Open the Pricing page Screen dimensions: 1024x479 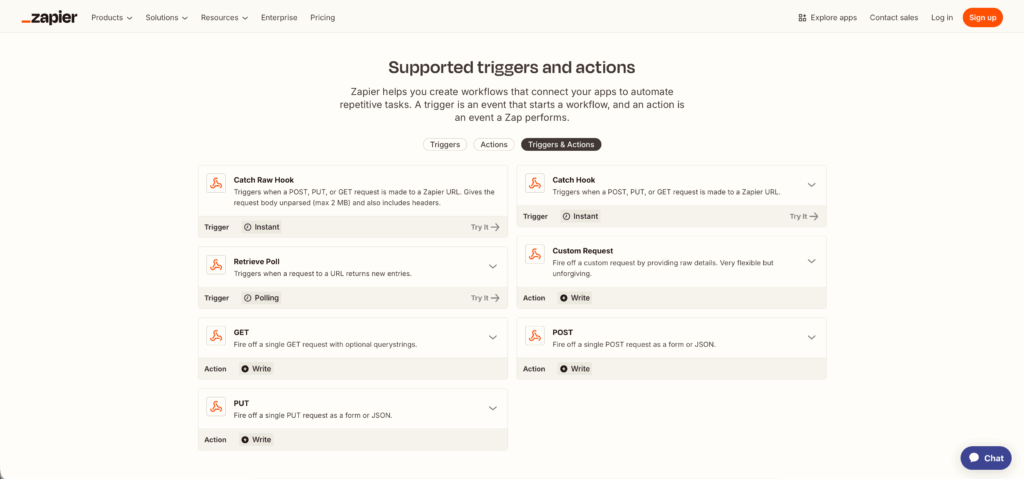(x=322, y=17)
